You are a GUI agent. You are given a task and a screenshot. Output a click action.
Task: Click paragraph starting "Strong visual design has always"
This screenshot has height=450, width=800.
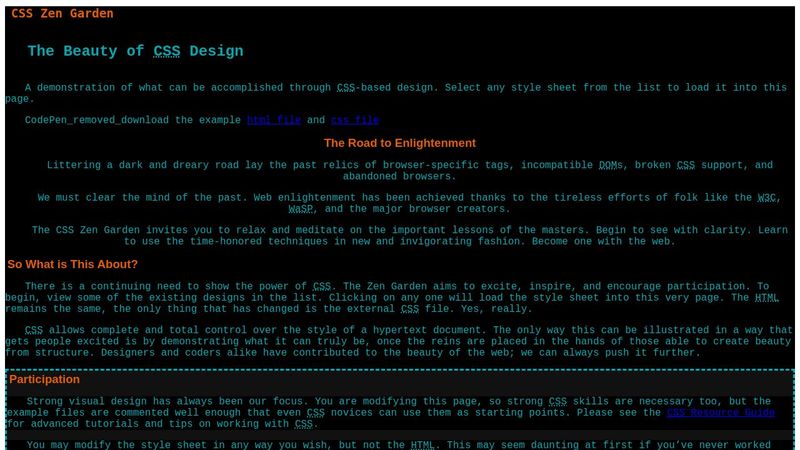399,413
